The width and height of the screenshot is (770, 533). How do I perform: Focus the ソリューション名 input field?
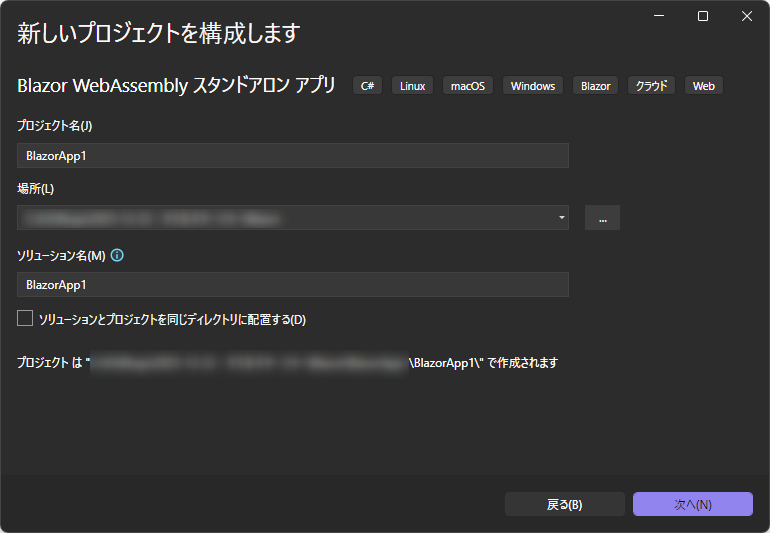[293, 284]
